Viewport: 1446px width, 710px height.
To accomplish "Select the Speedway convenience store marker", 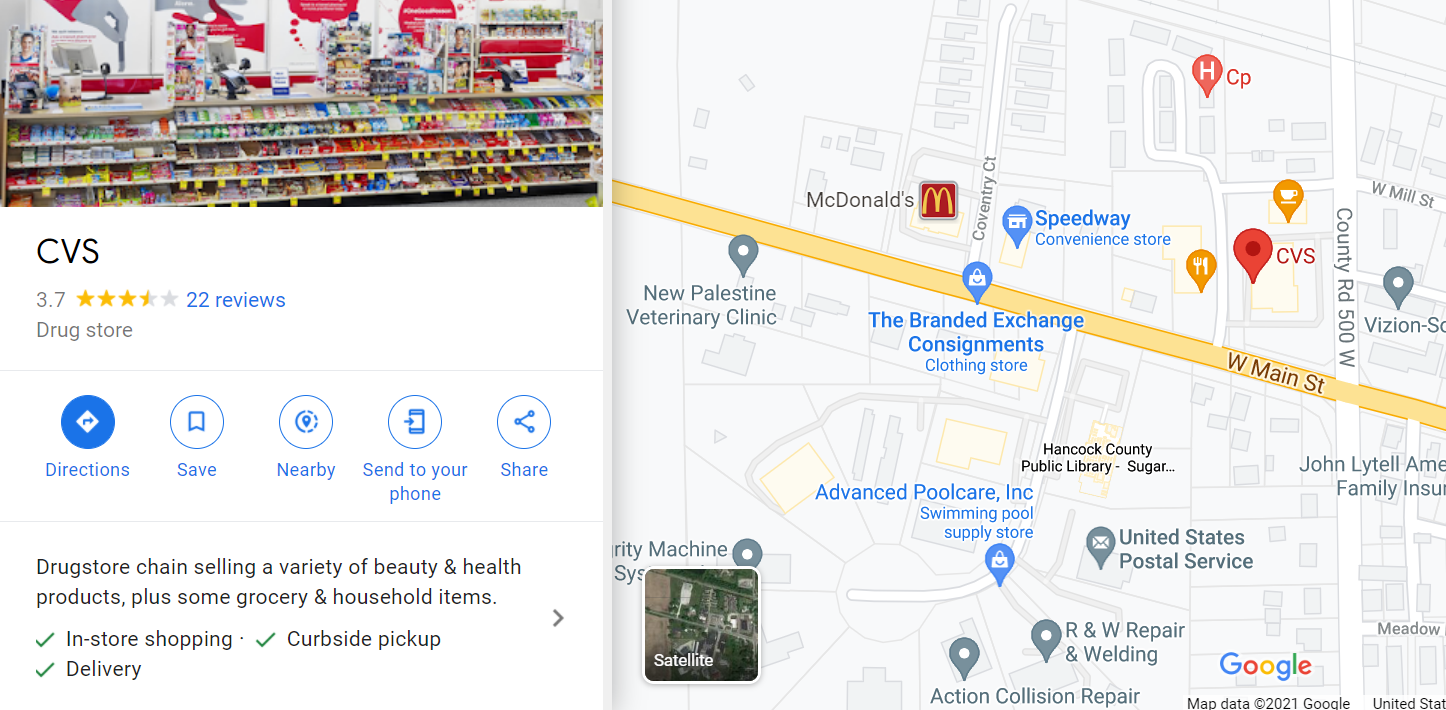I will pyautogui.click(x=1017, y=226).
